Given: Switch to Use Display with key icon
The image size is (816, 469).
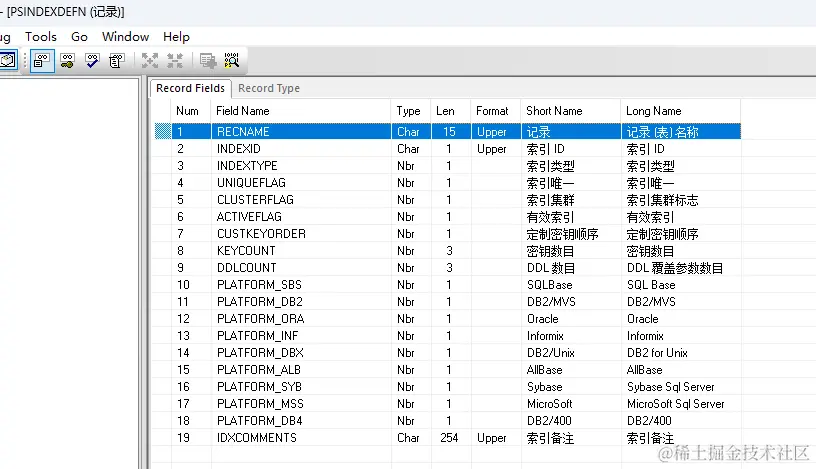Looking at the screenshot, I should [67, 61].
